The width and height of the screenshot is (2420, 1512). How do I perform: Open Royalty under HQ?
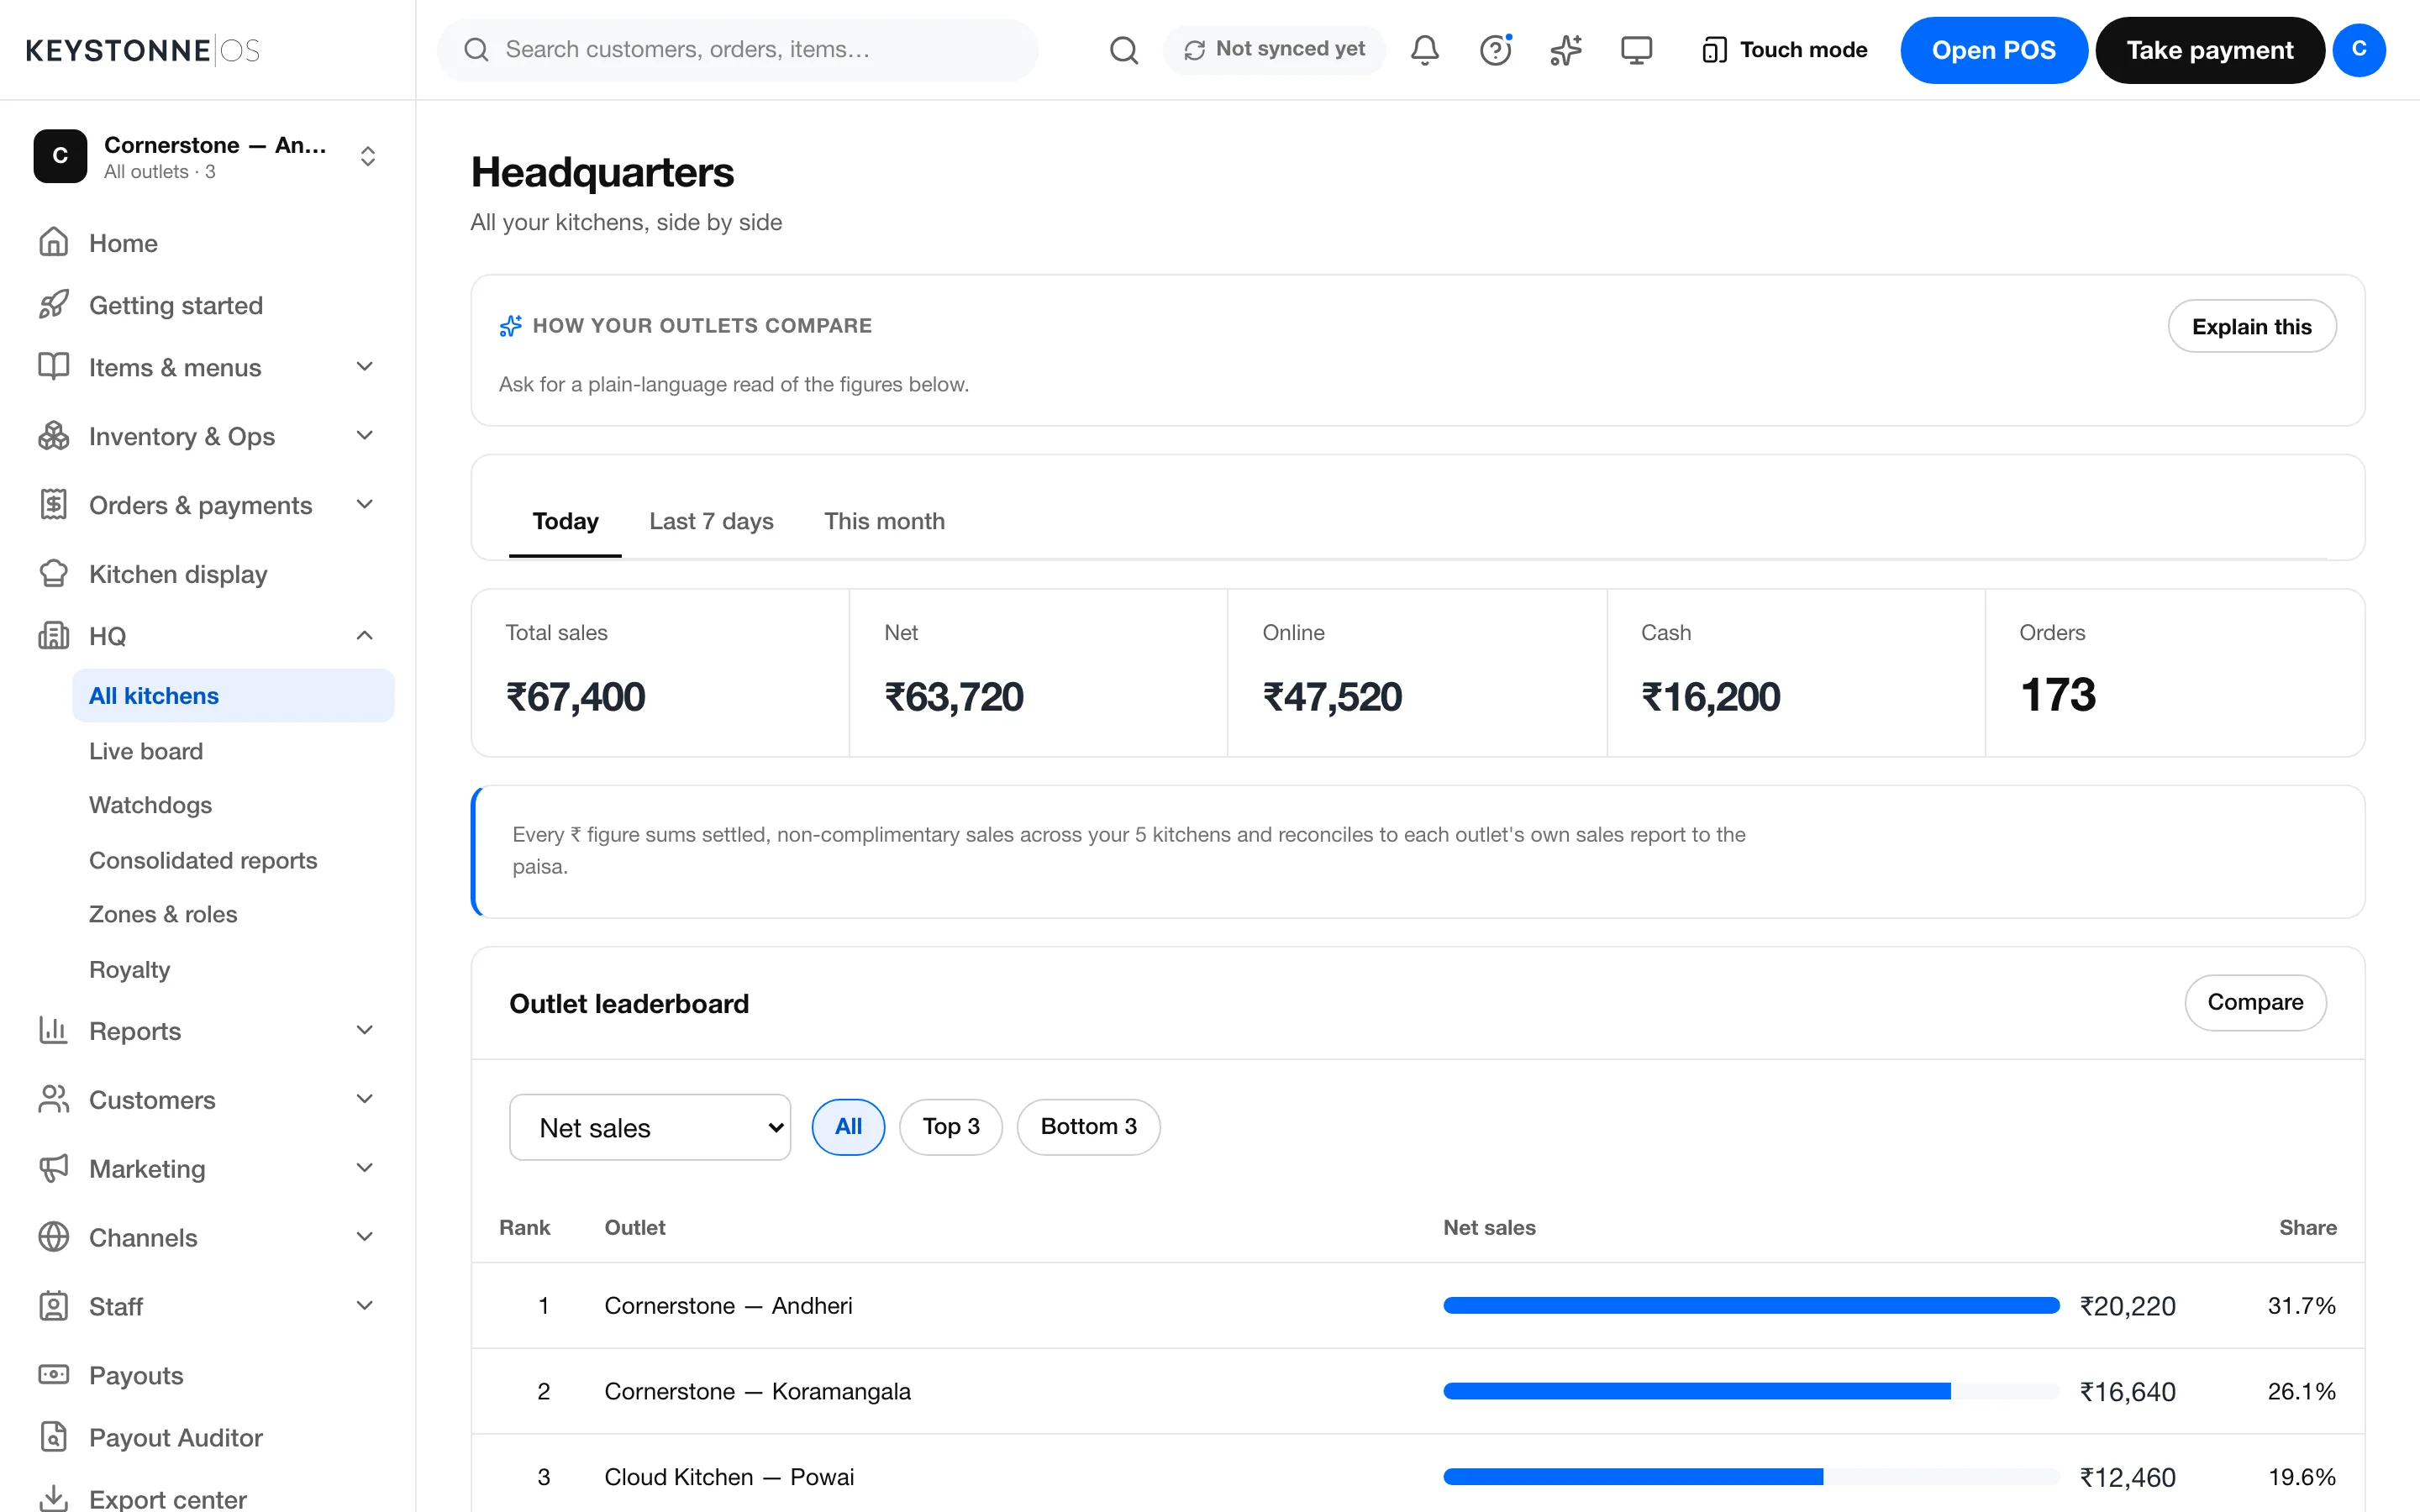[233, 970]
